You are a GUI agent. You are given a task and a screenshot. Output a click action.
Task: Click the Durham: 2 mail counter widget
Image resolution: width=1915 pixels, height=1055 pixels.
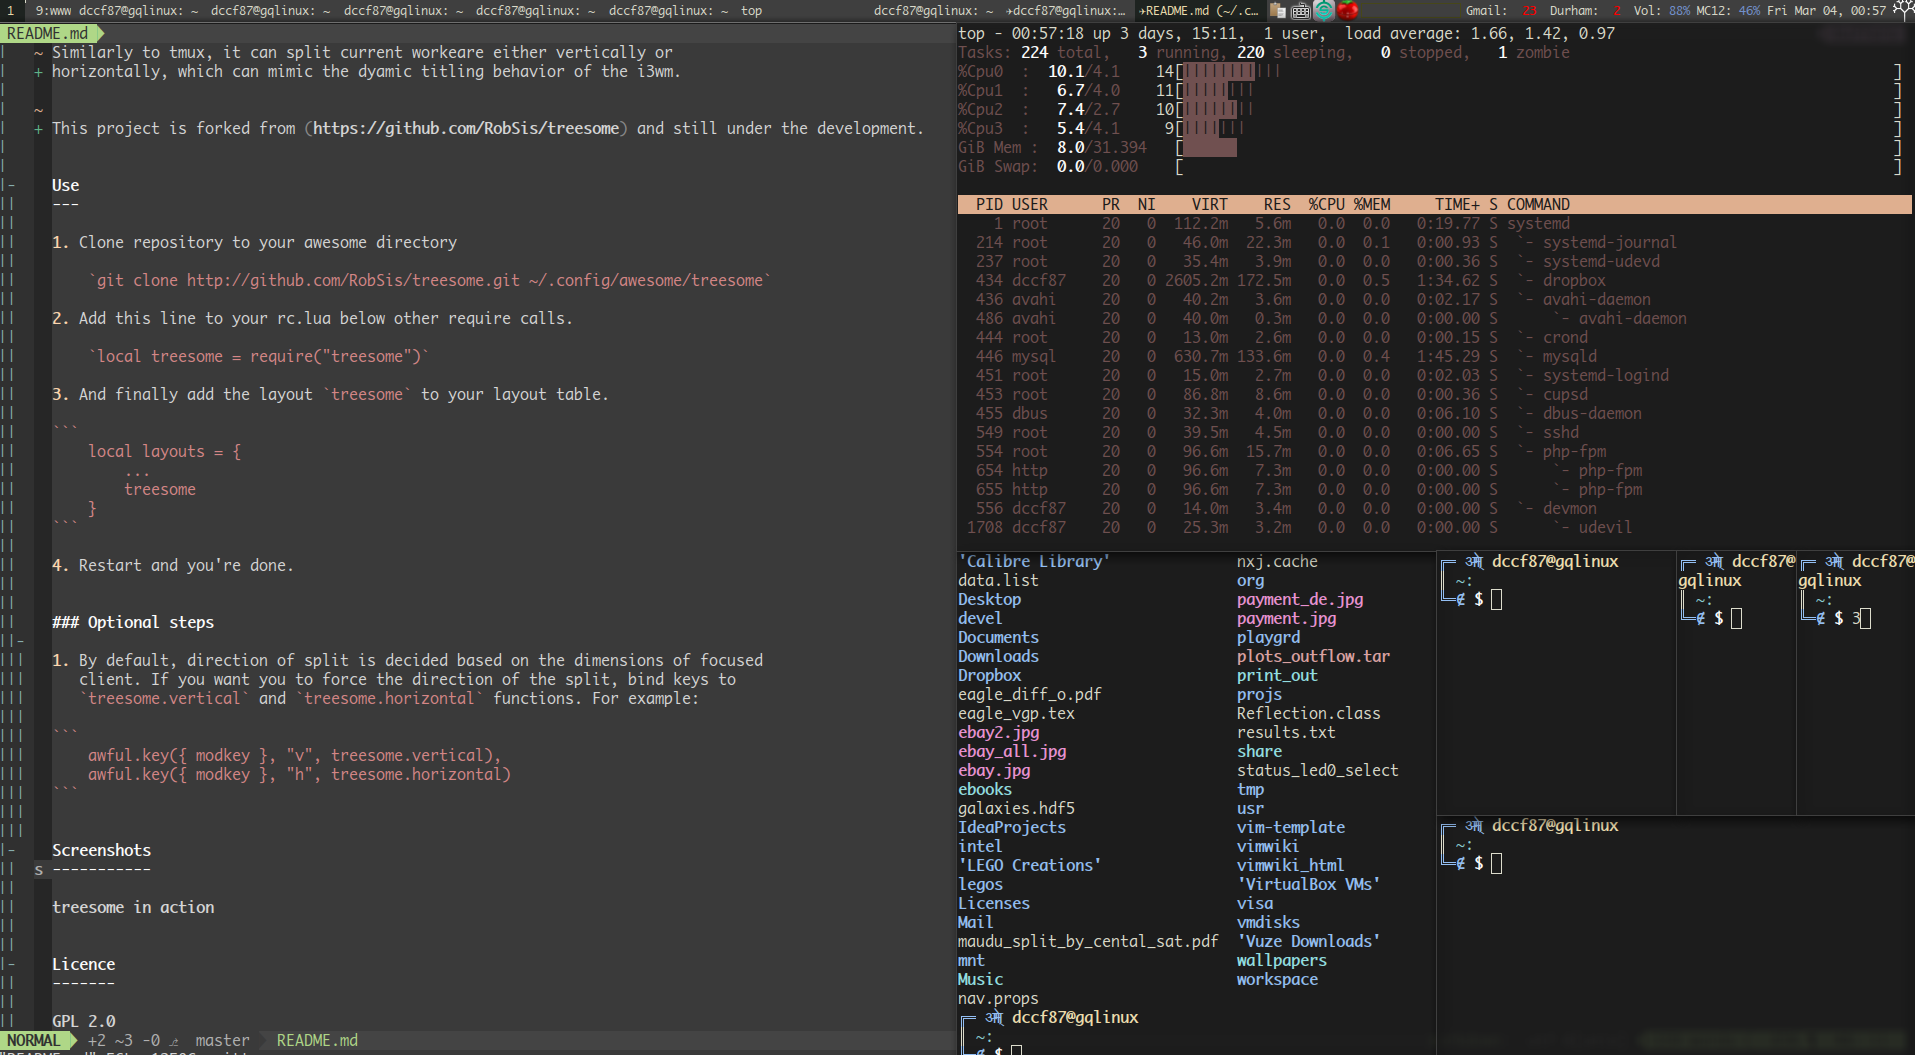(1585, 10)
